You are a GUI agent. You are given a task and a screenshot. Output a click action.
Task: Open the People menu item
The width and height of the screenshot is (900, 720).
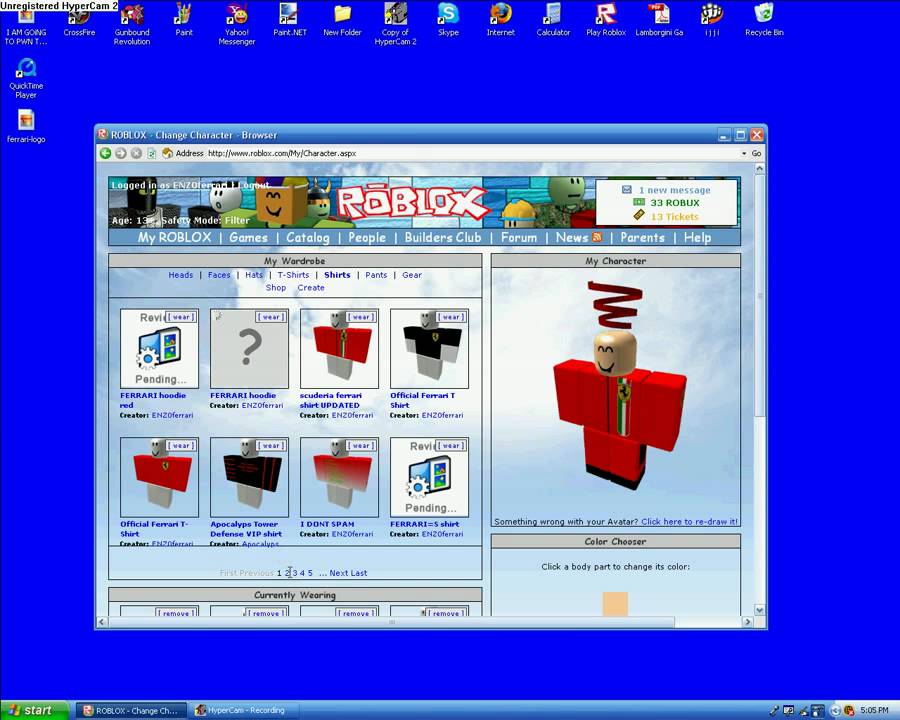(x=367, y=237)
